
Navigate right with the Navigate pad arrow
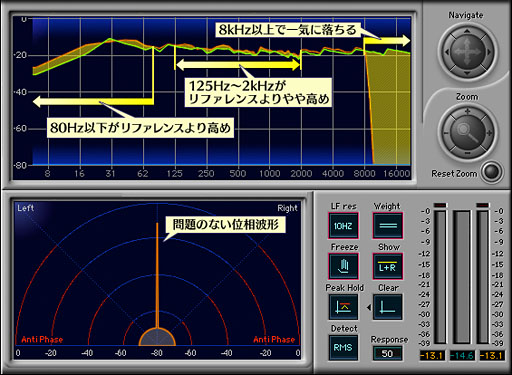coord(488,52)
